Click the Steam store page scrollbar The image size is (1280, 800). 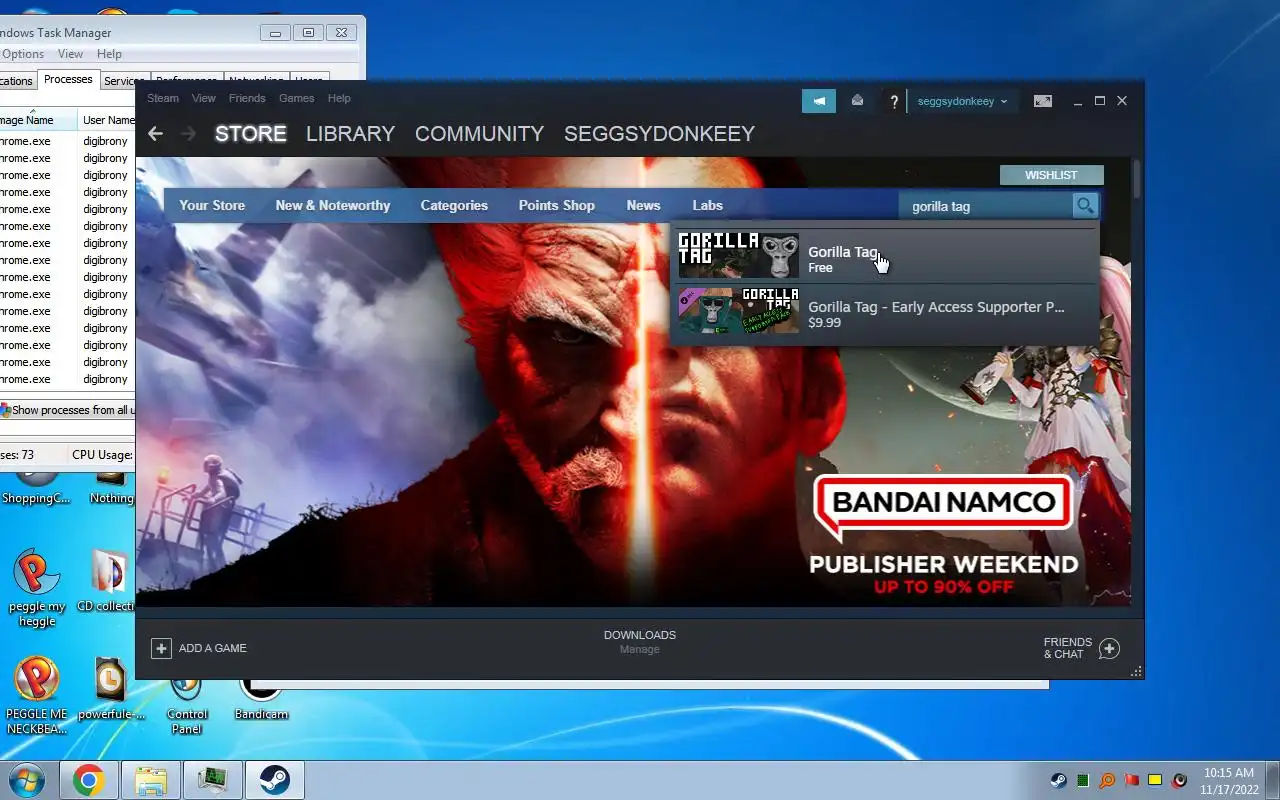click(1137, 180)
